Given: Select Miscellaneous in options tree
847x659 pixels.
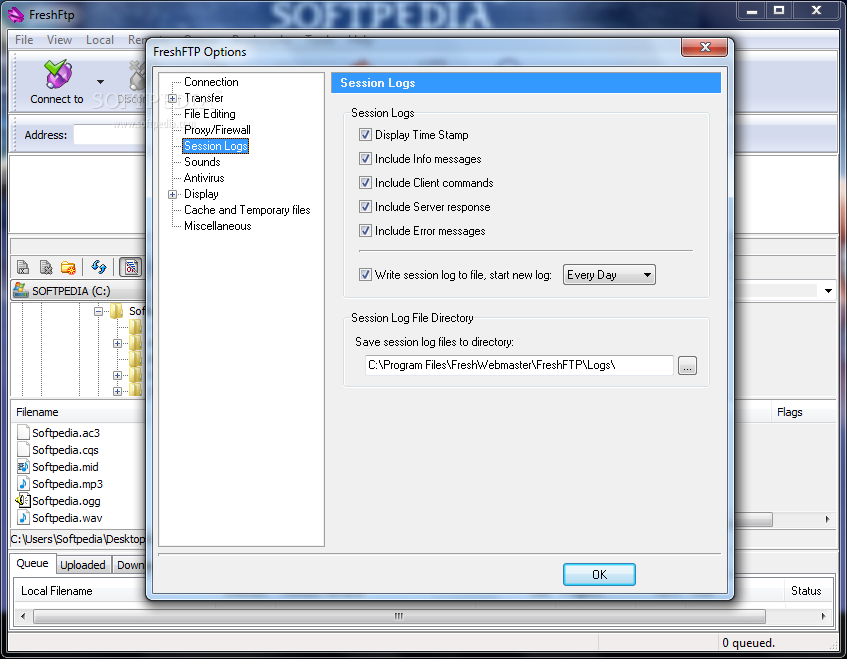Looking at the screenshot, I should coord(218,226).
